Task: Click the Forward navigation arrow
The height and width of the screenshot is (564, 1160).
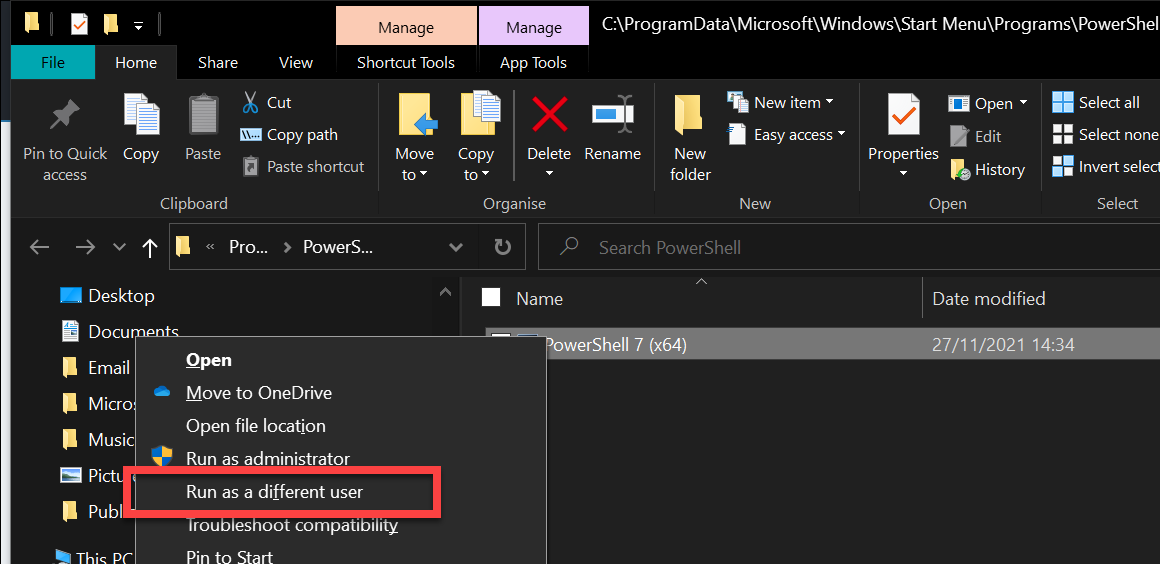Action: point(85,246)
